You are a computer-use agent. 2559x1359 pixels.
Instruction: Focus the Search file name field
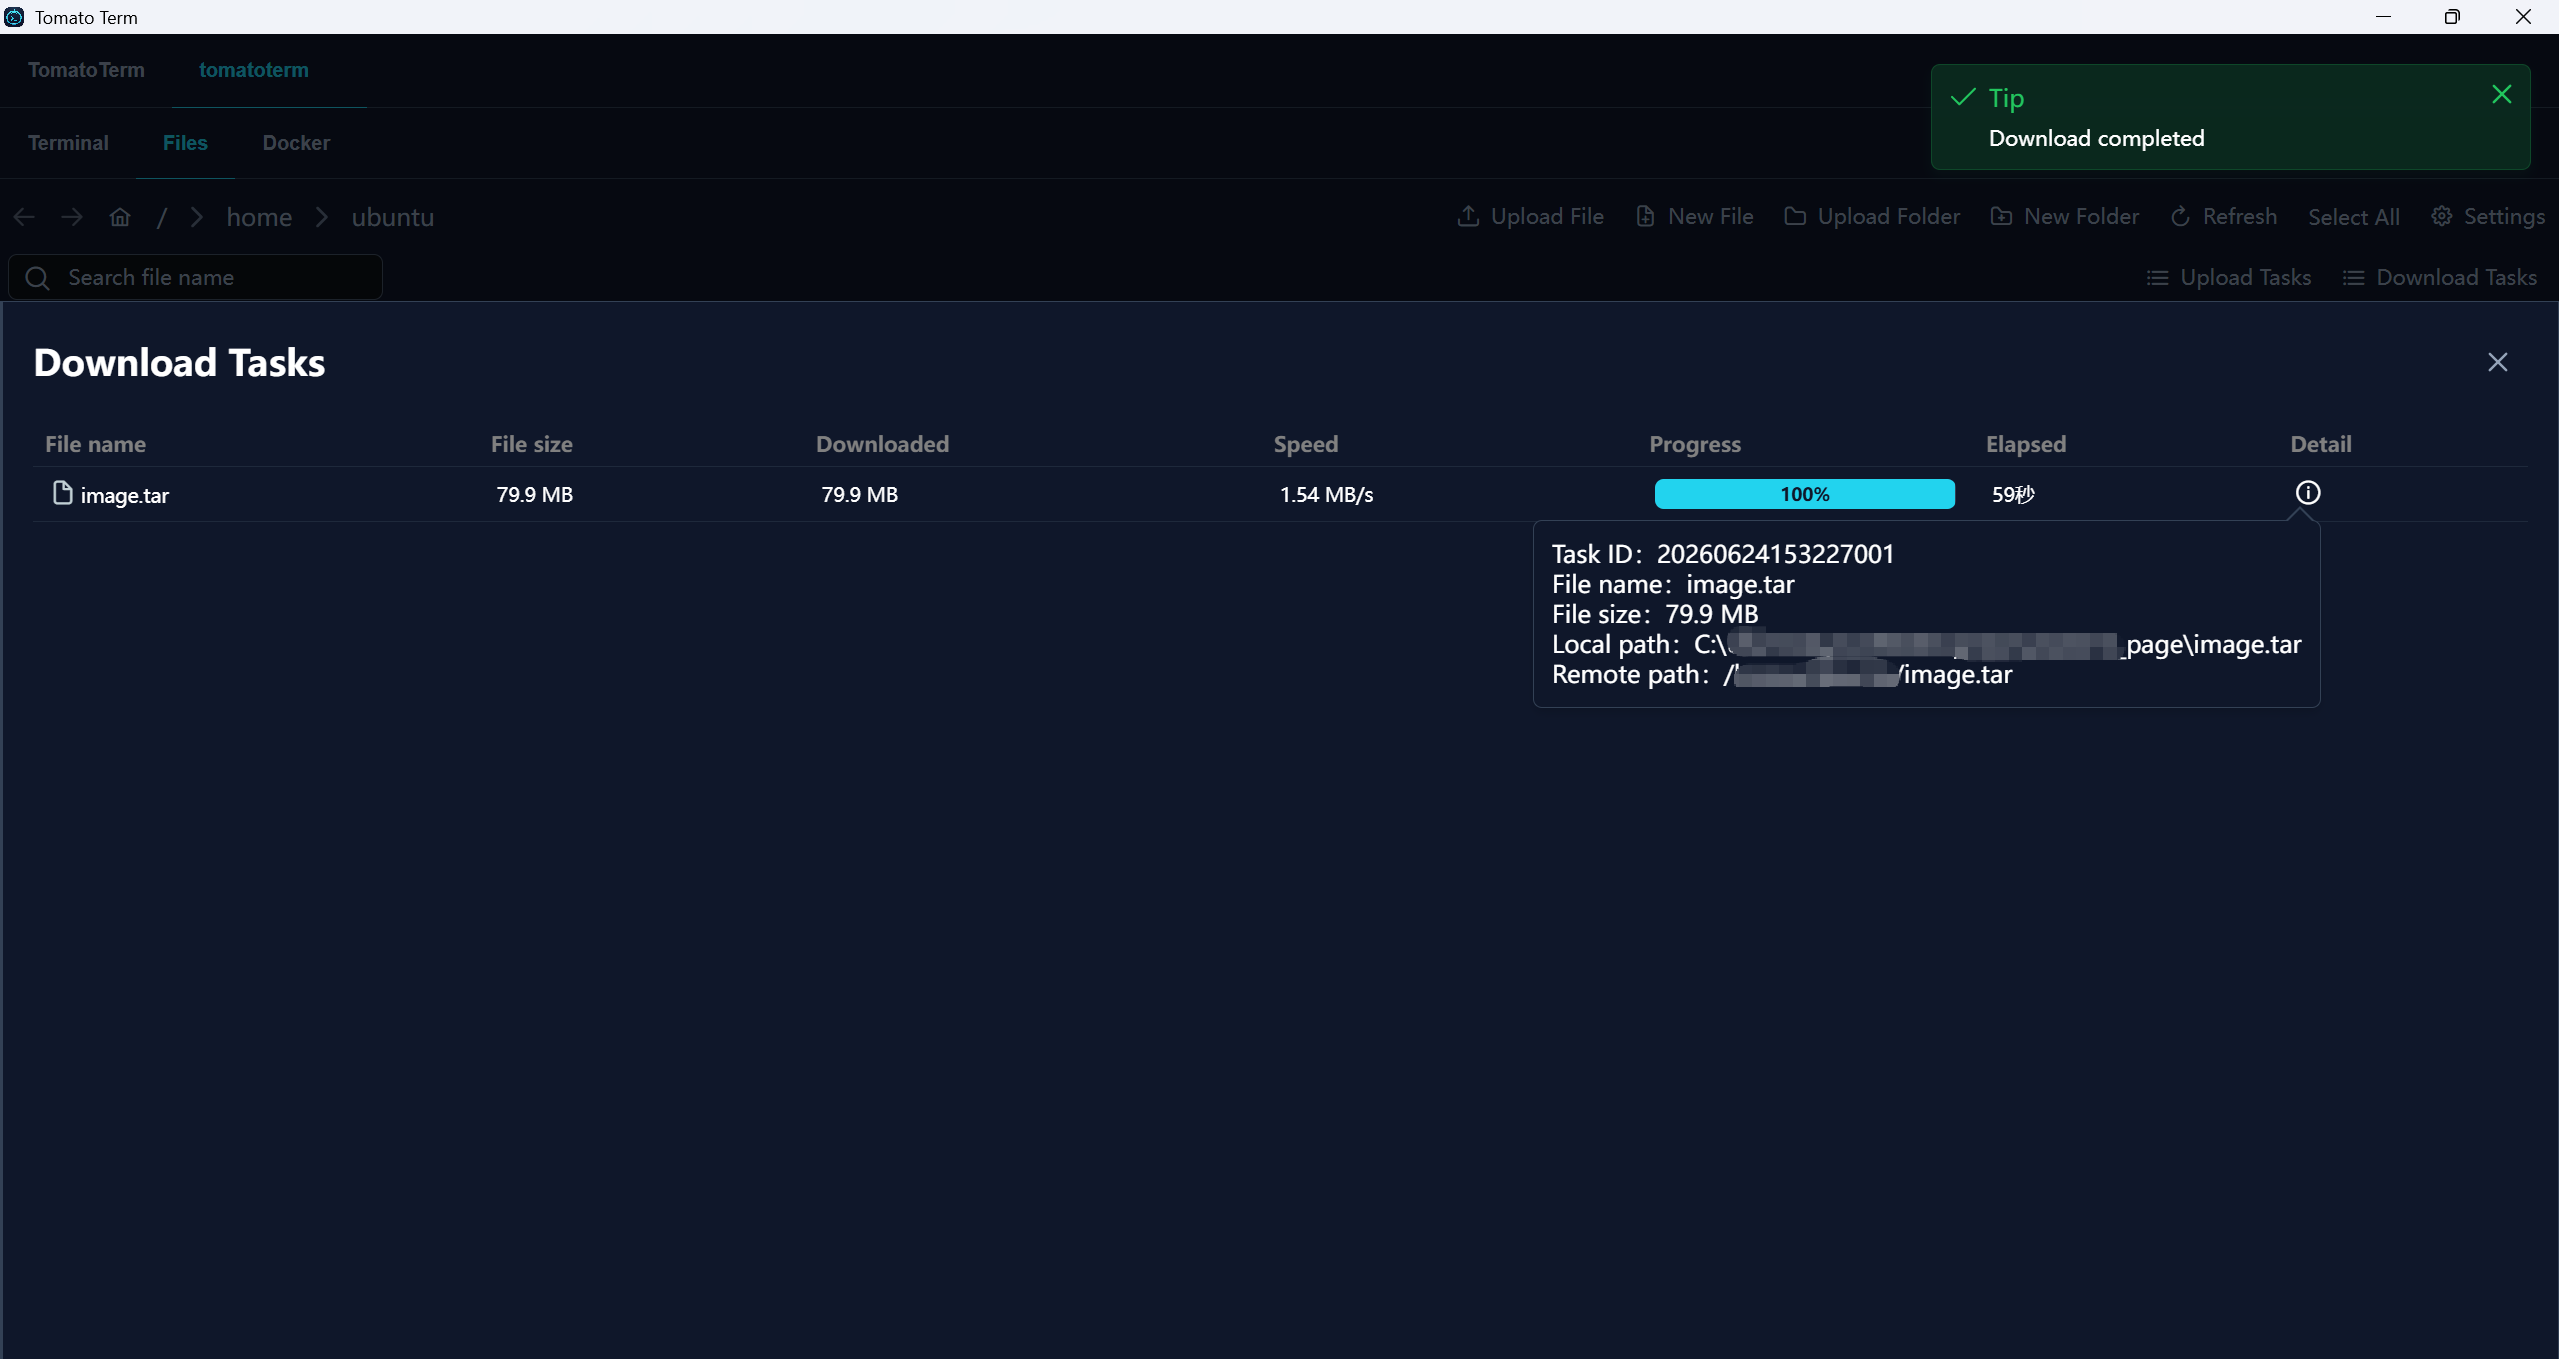point(195,277)
